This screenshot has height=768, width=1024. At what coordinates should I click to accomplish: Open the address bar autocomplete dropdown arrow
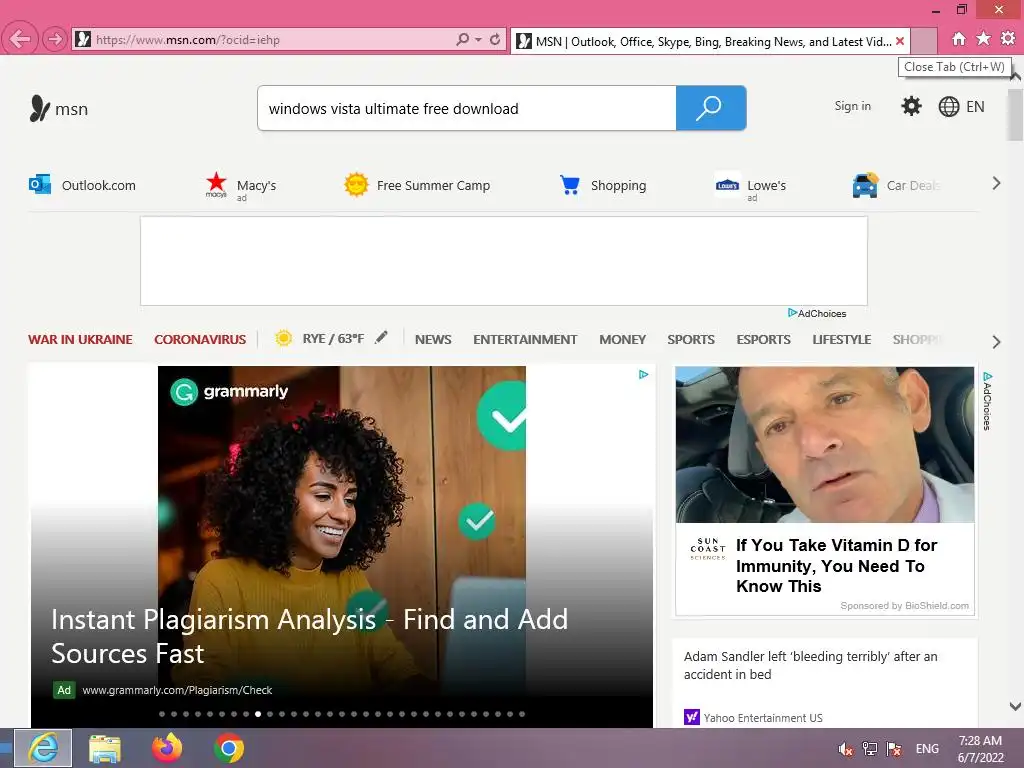pos(478,40)
